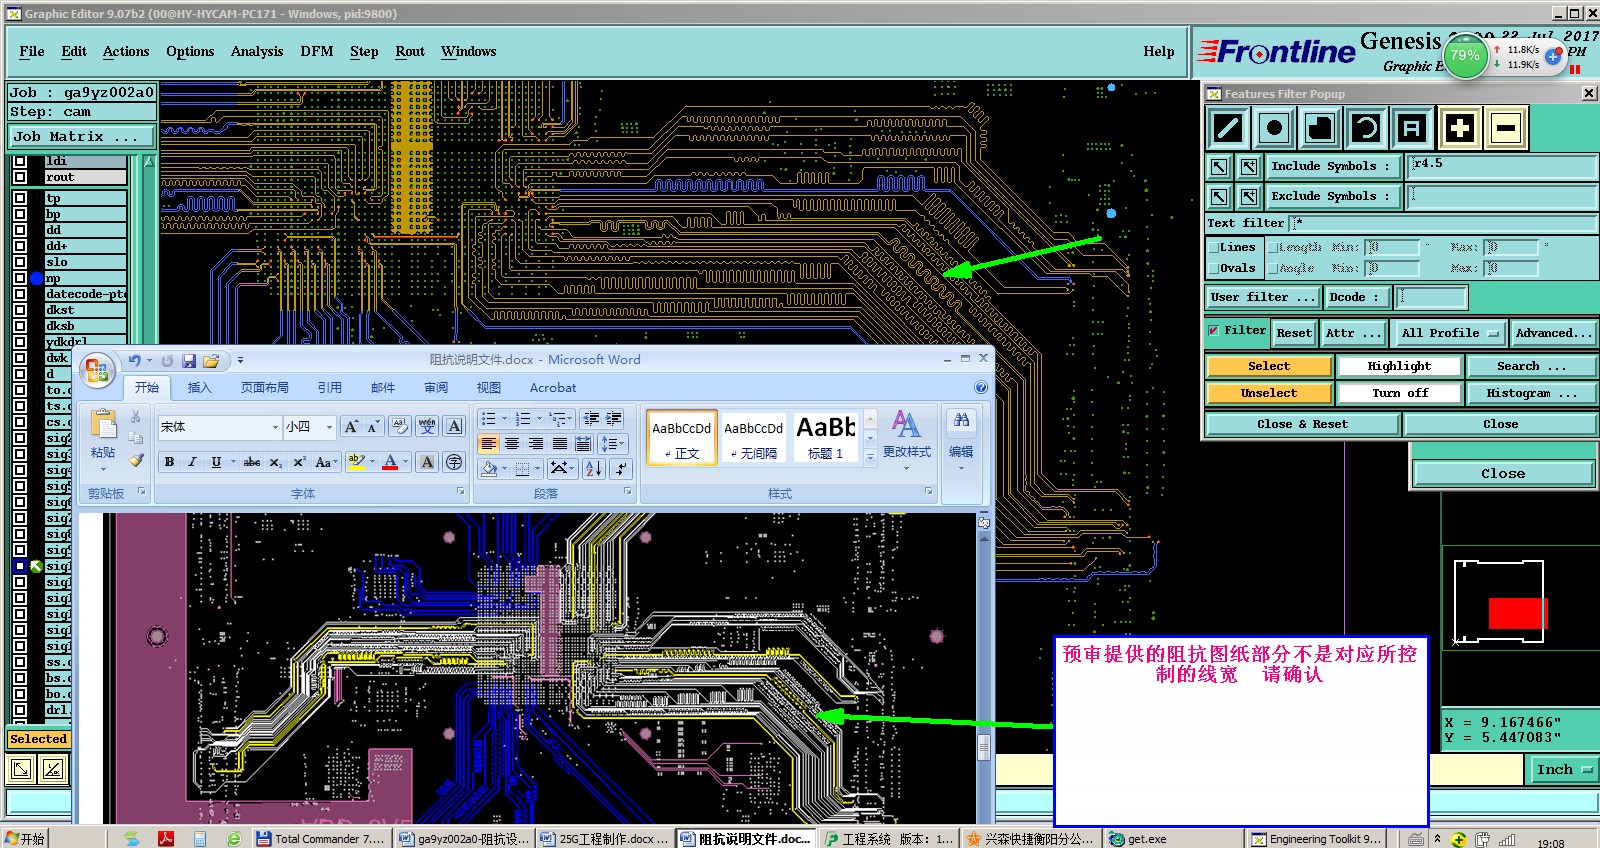
Task: Click the superscript icon in Word
Action: coord(298,462)
